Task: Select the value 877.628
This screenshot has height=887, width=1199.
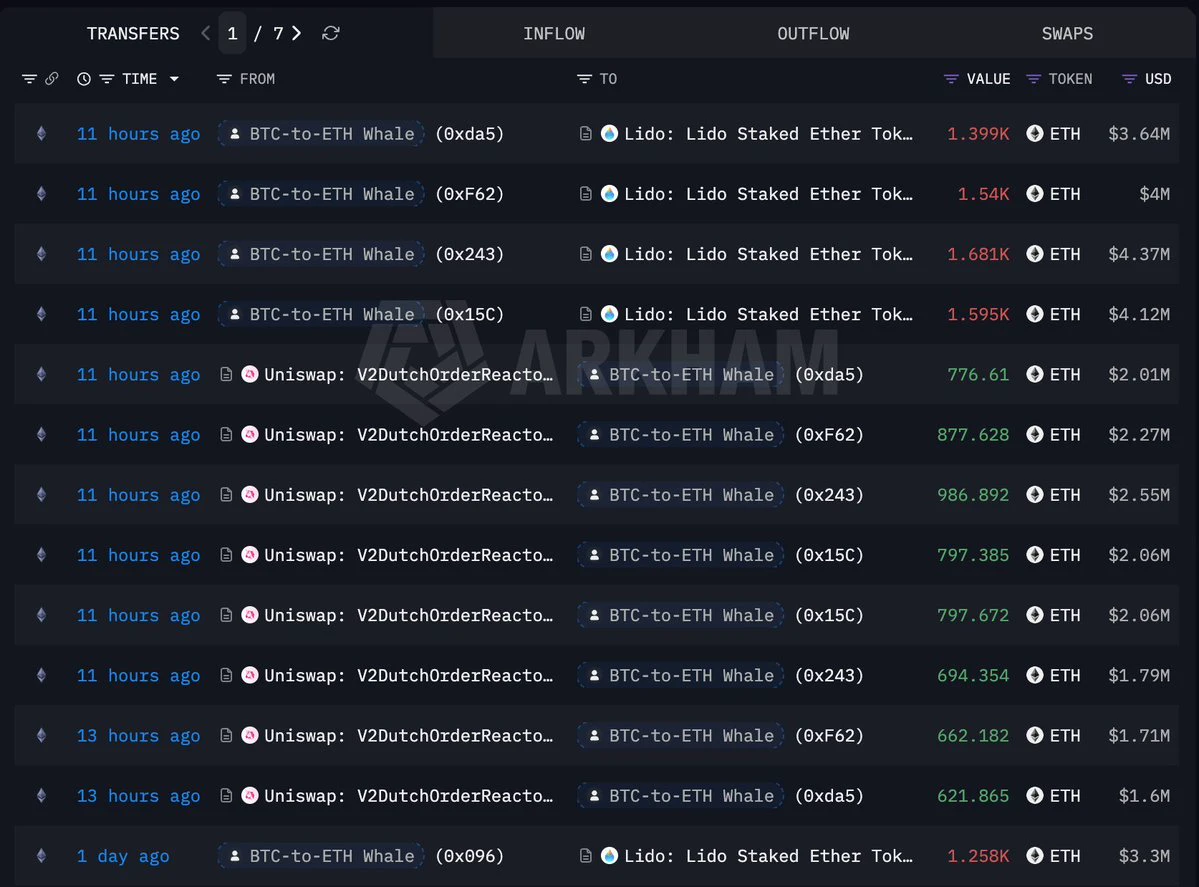Action: (973, 434)
